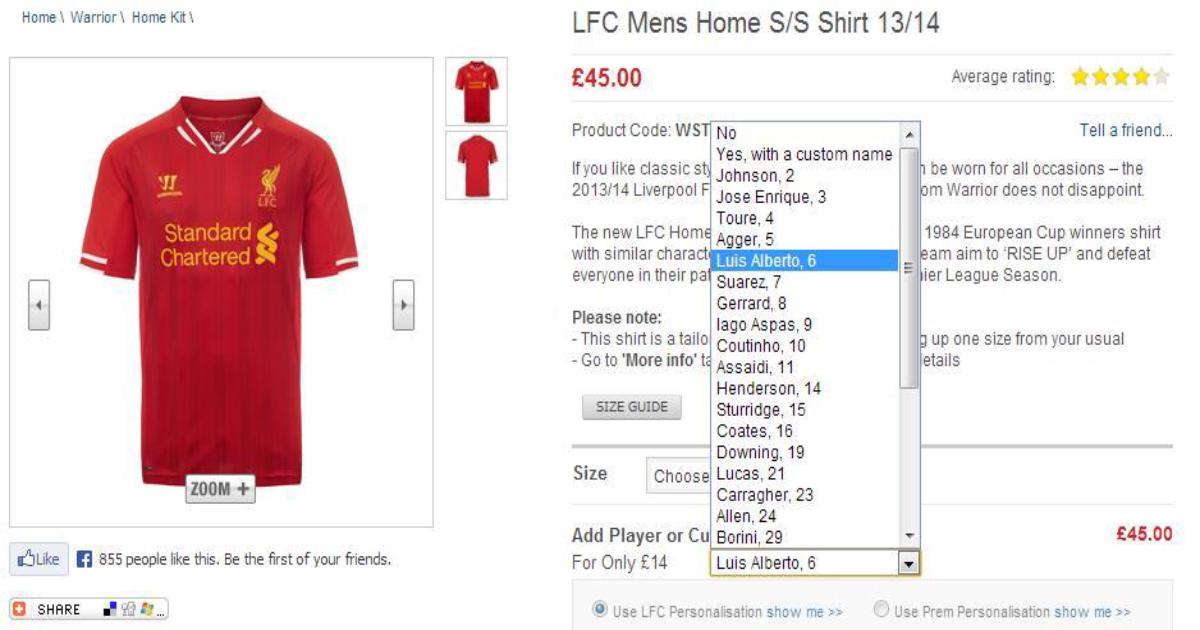Click the scroll-up arrow in the player list
The width and height of the screenshot is (1200, 630).
[909, 134]
